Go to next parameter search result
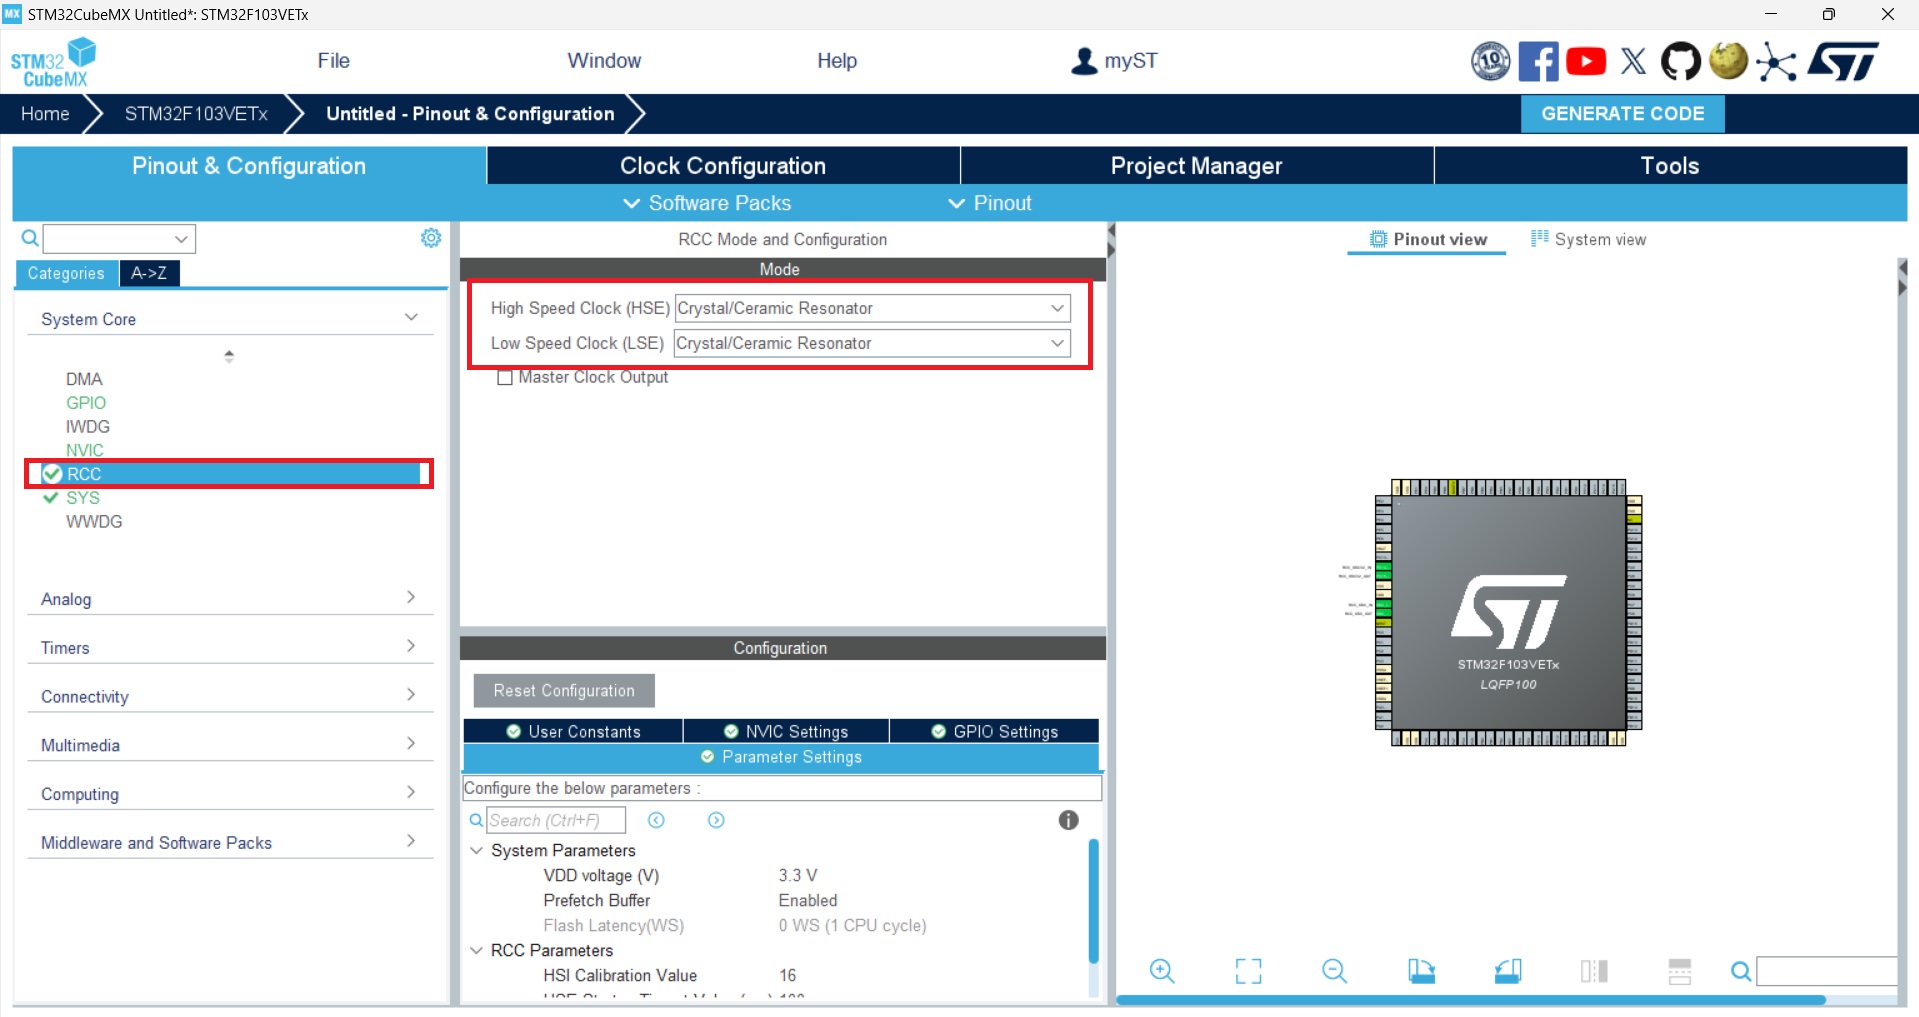Screen dimensions: 1919x1017 [716, 820]
